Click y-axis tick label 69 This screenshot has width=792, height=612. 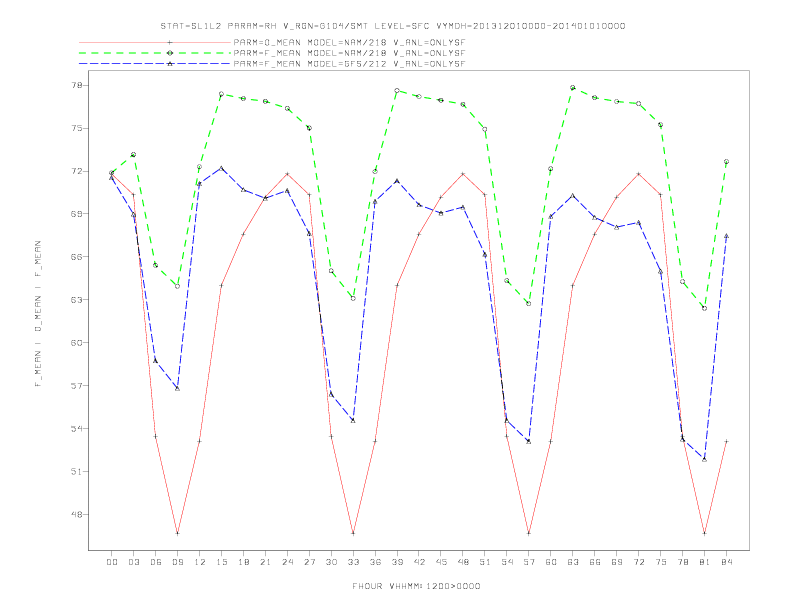77,214
